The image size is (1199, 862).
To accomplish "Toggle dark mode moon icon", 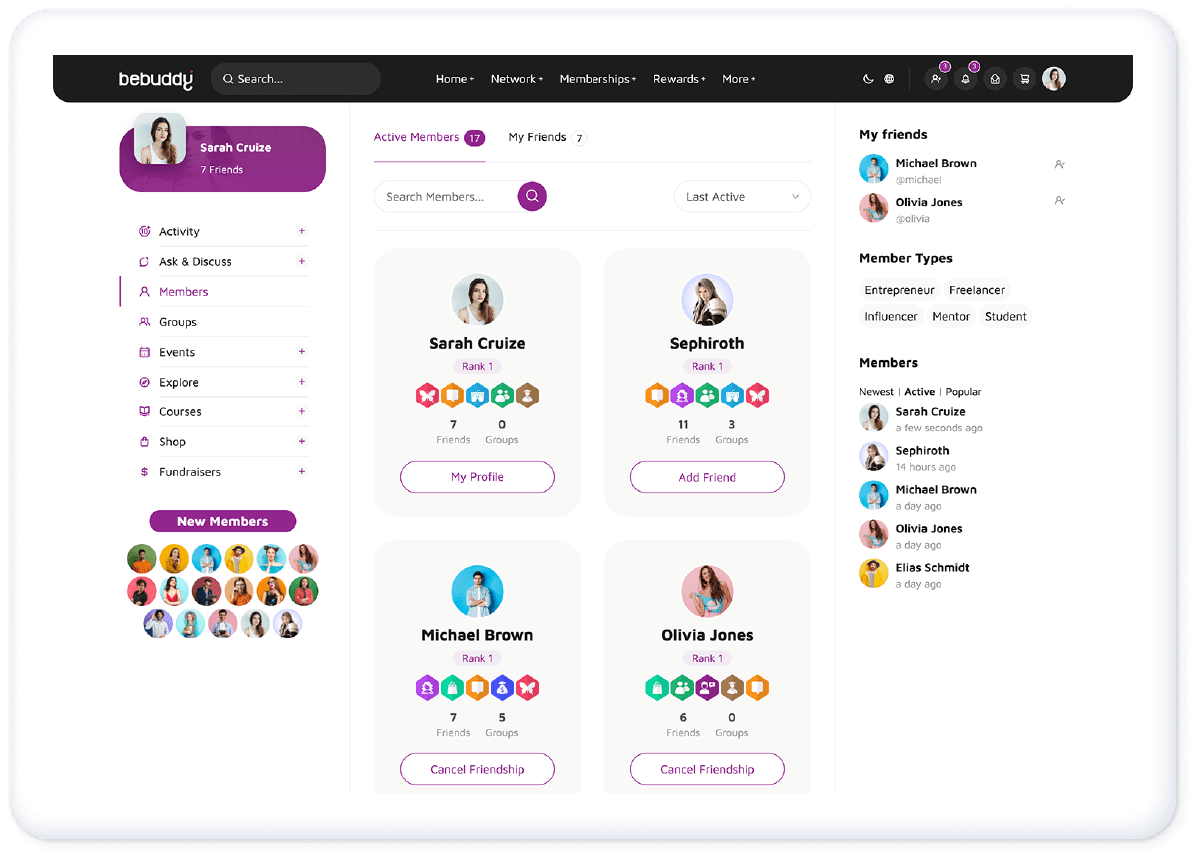I will tap(867, 79).
